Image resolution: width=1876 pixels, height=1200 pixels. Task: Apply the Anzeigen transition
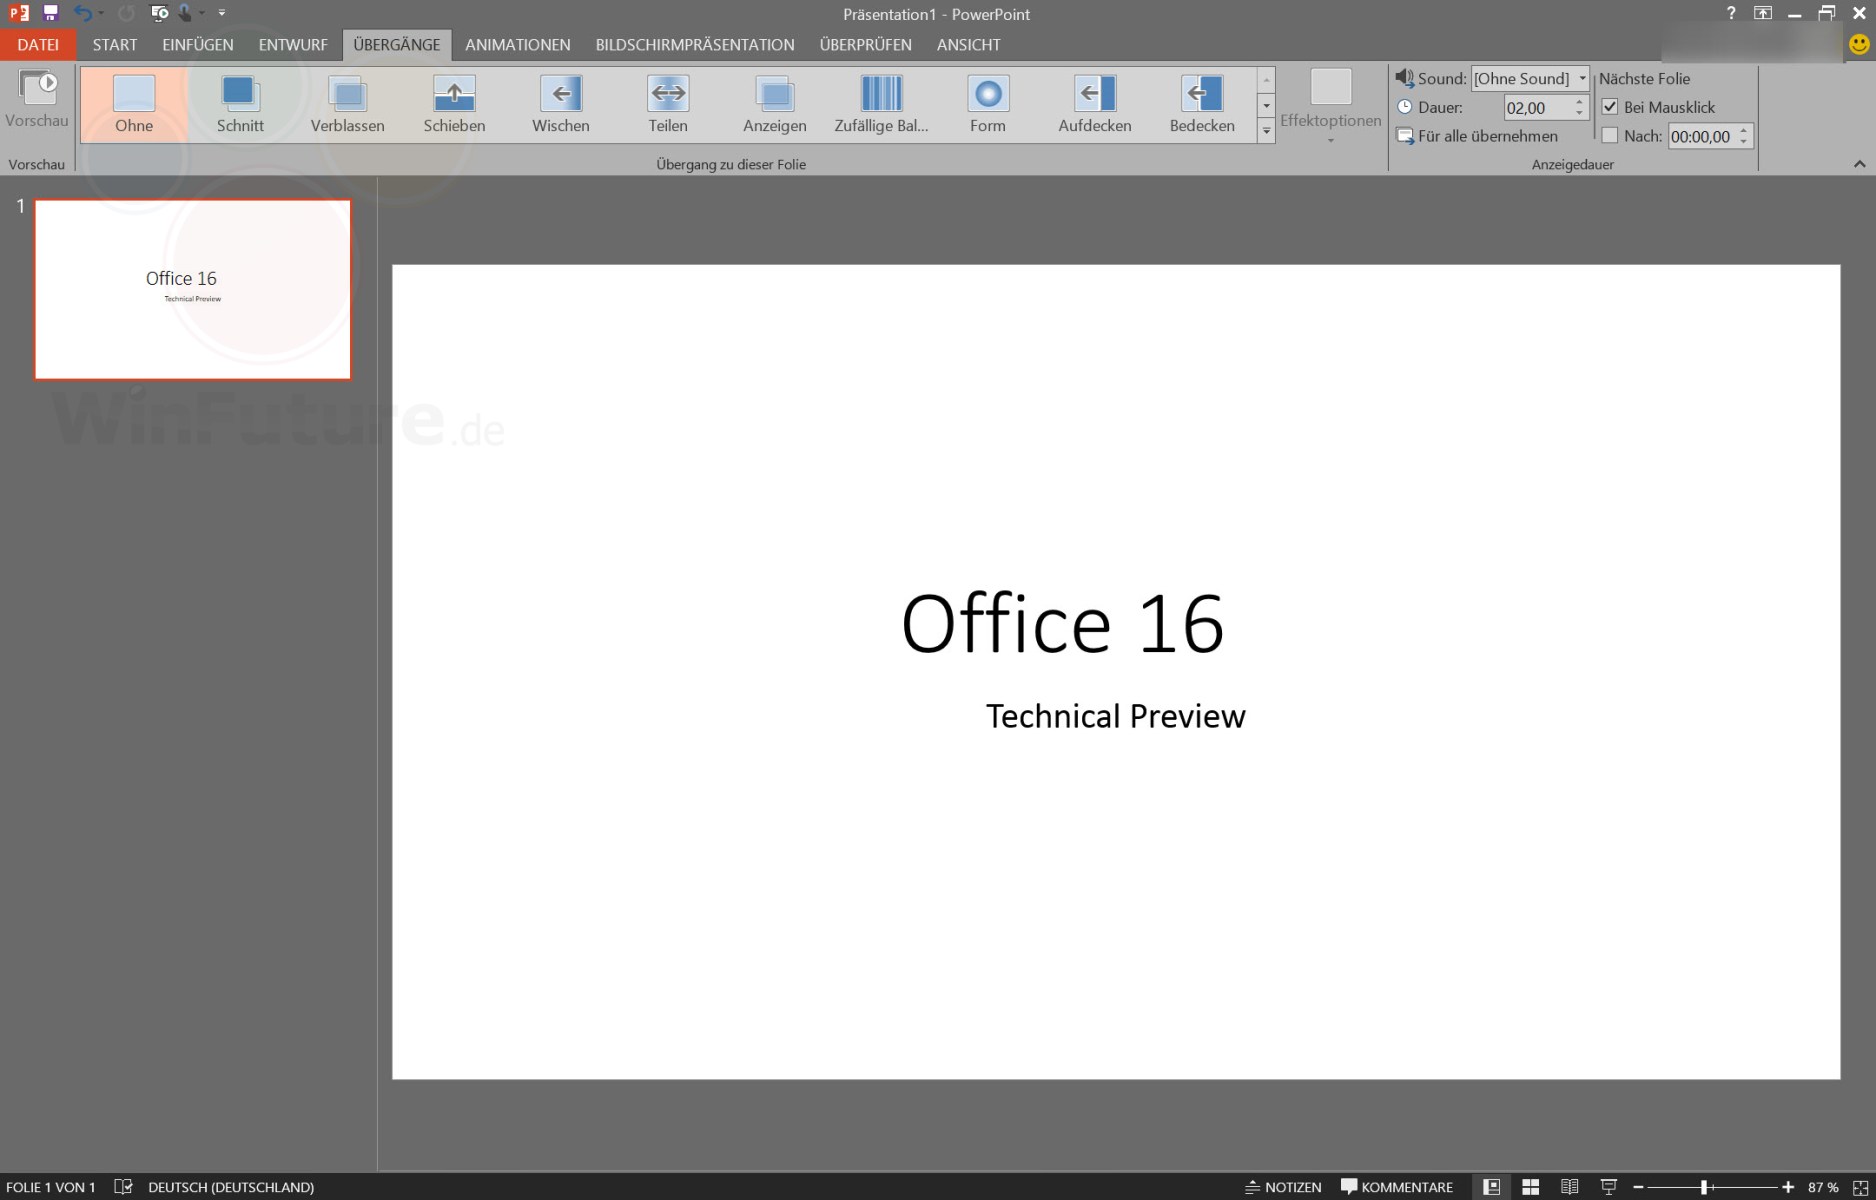click(775, 104)
